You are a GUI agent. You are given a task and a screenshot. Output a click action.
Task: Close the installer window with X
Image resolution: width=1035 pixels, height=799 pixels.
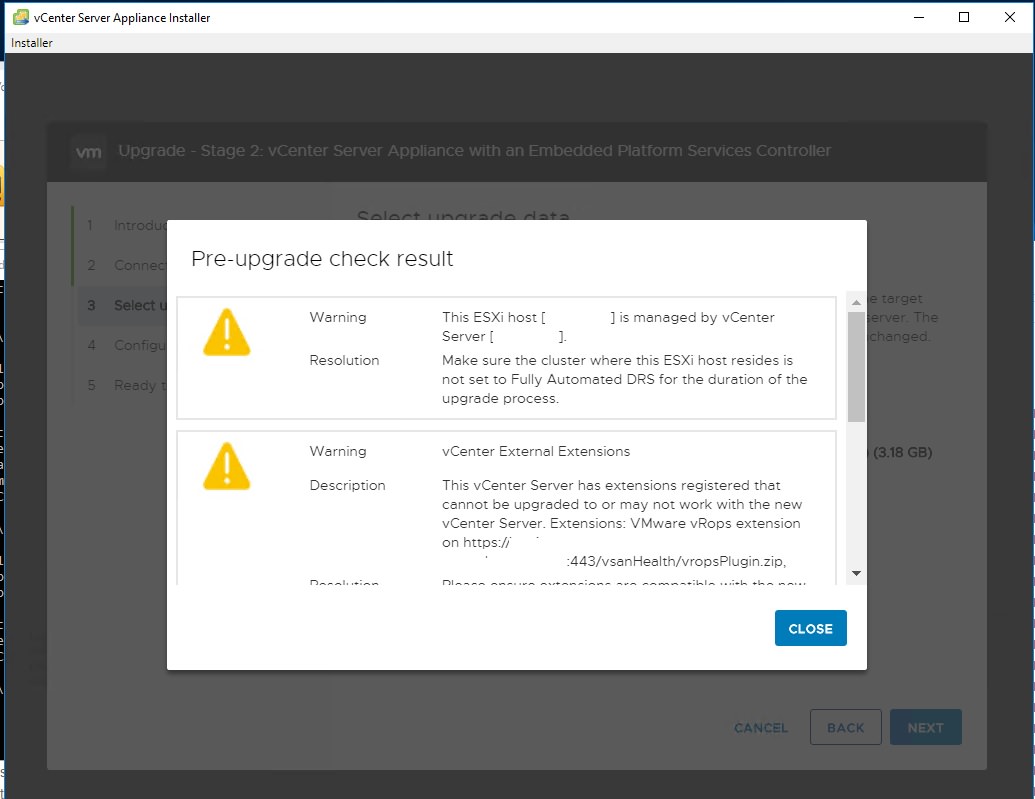[1010, 17]
